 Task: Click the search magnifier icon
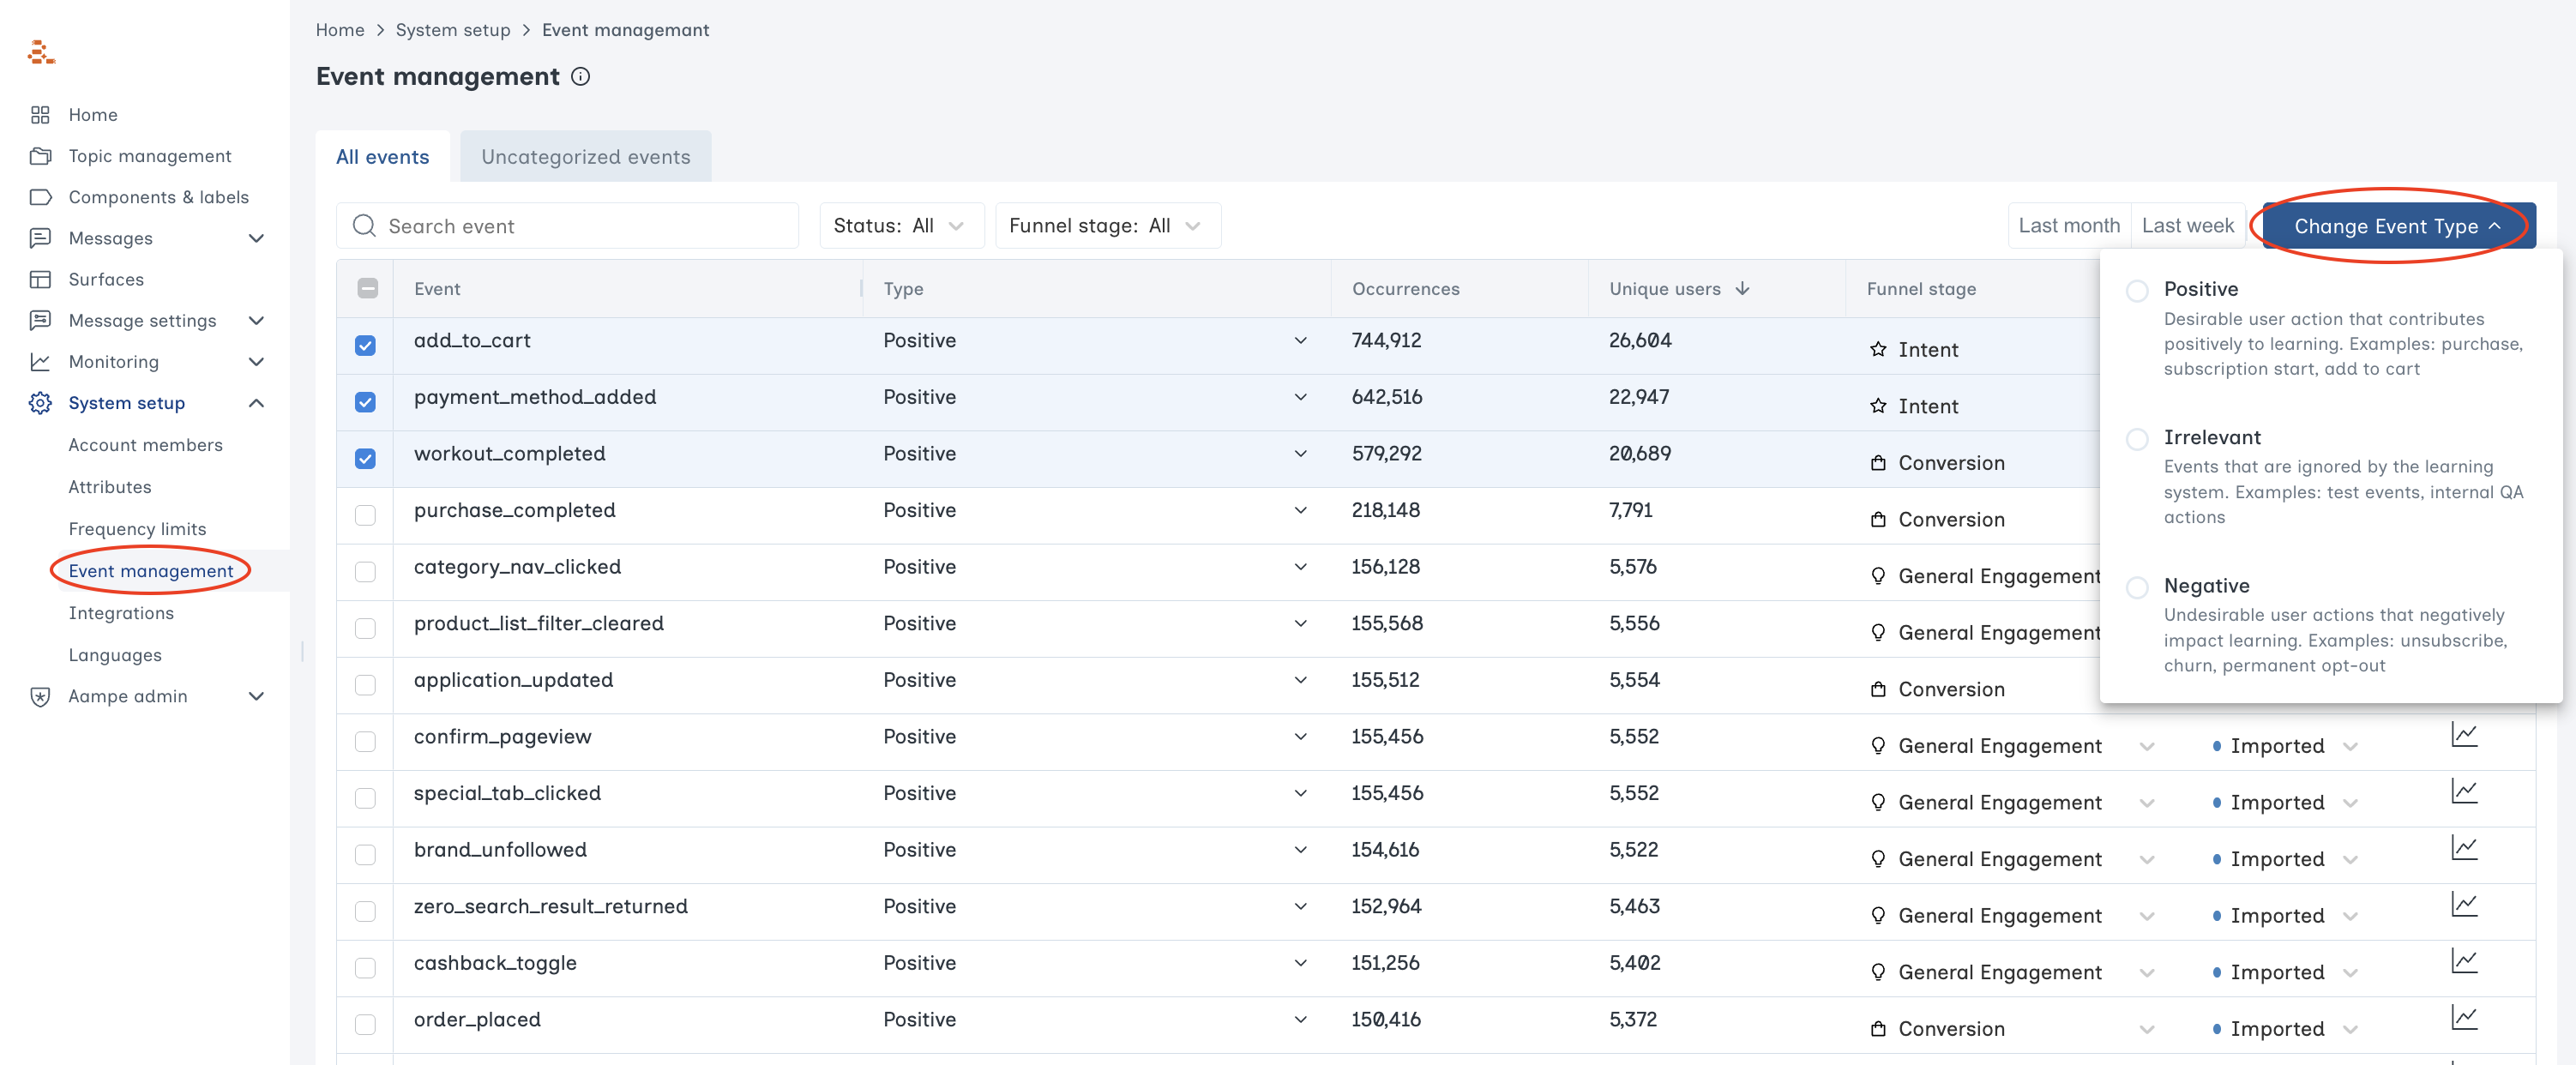coord(364,226)
